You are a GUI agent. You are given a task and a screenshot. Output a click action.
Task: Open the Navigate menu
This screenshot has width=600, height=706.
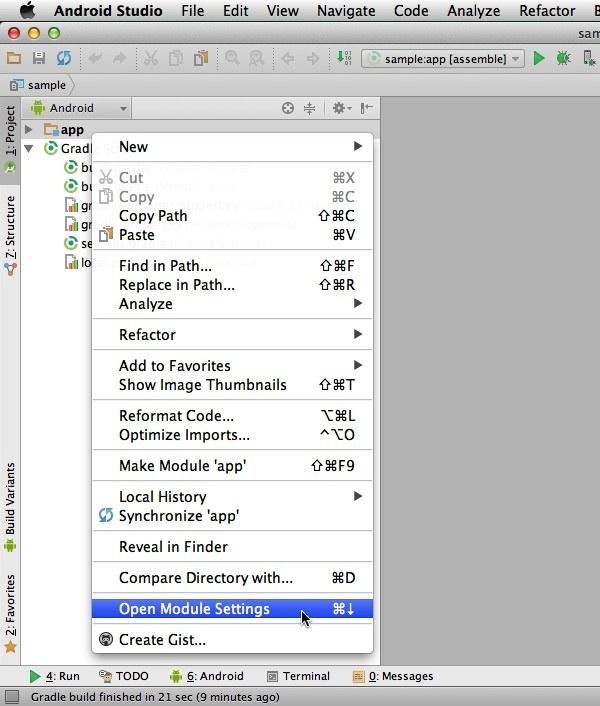(x=346, y=10)
